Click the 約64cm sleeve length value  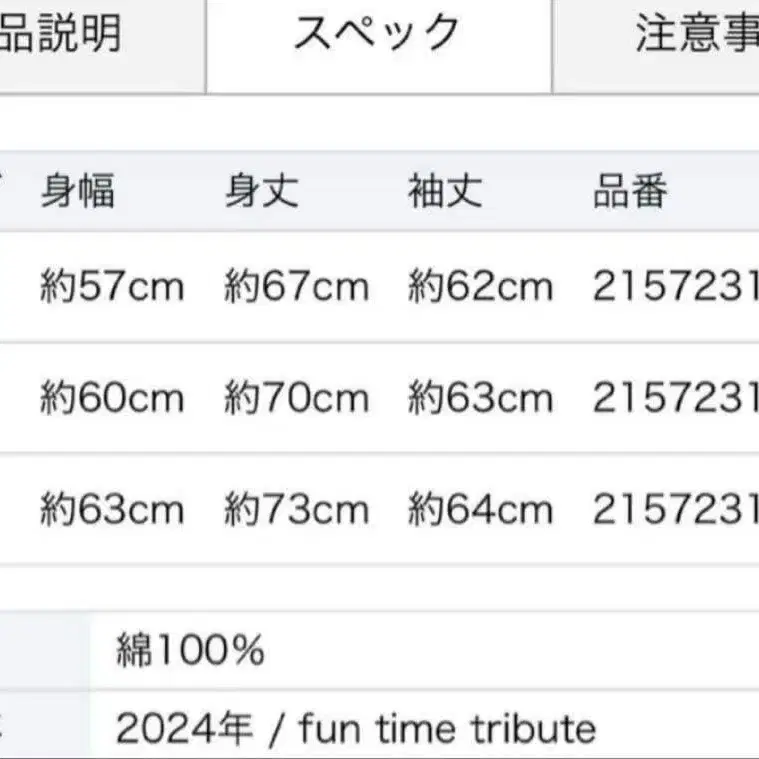pyautogui.click(x=480, y=510)
